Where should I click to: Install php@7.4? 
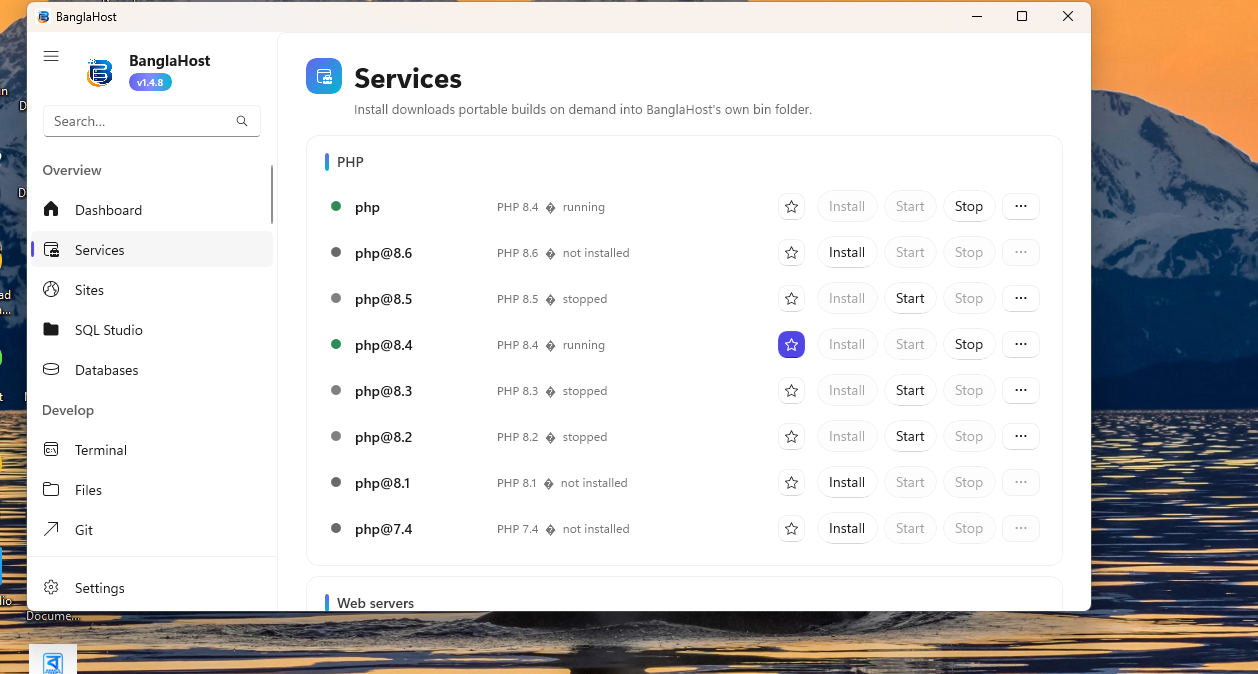coord(847,528)
